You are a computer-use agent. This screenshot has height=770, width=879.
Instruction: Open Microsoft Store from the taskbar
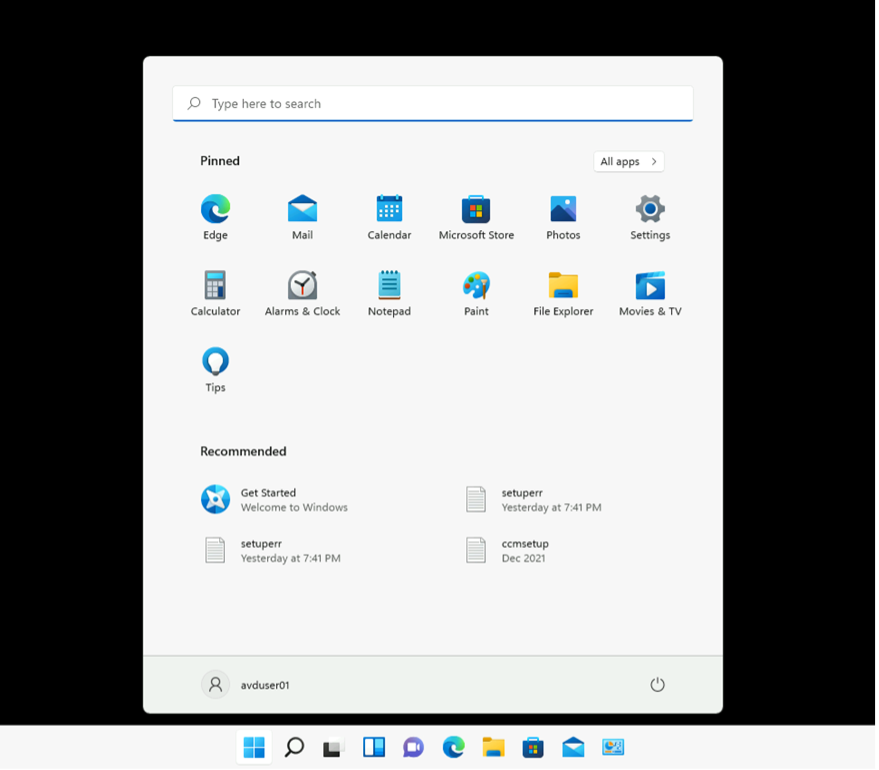pos(533,747)
